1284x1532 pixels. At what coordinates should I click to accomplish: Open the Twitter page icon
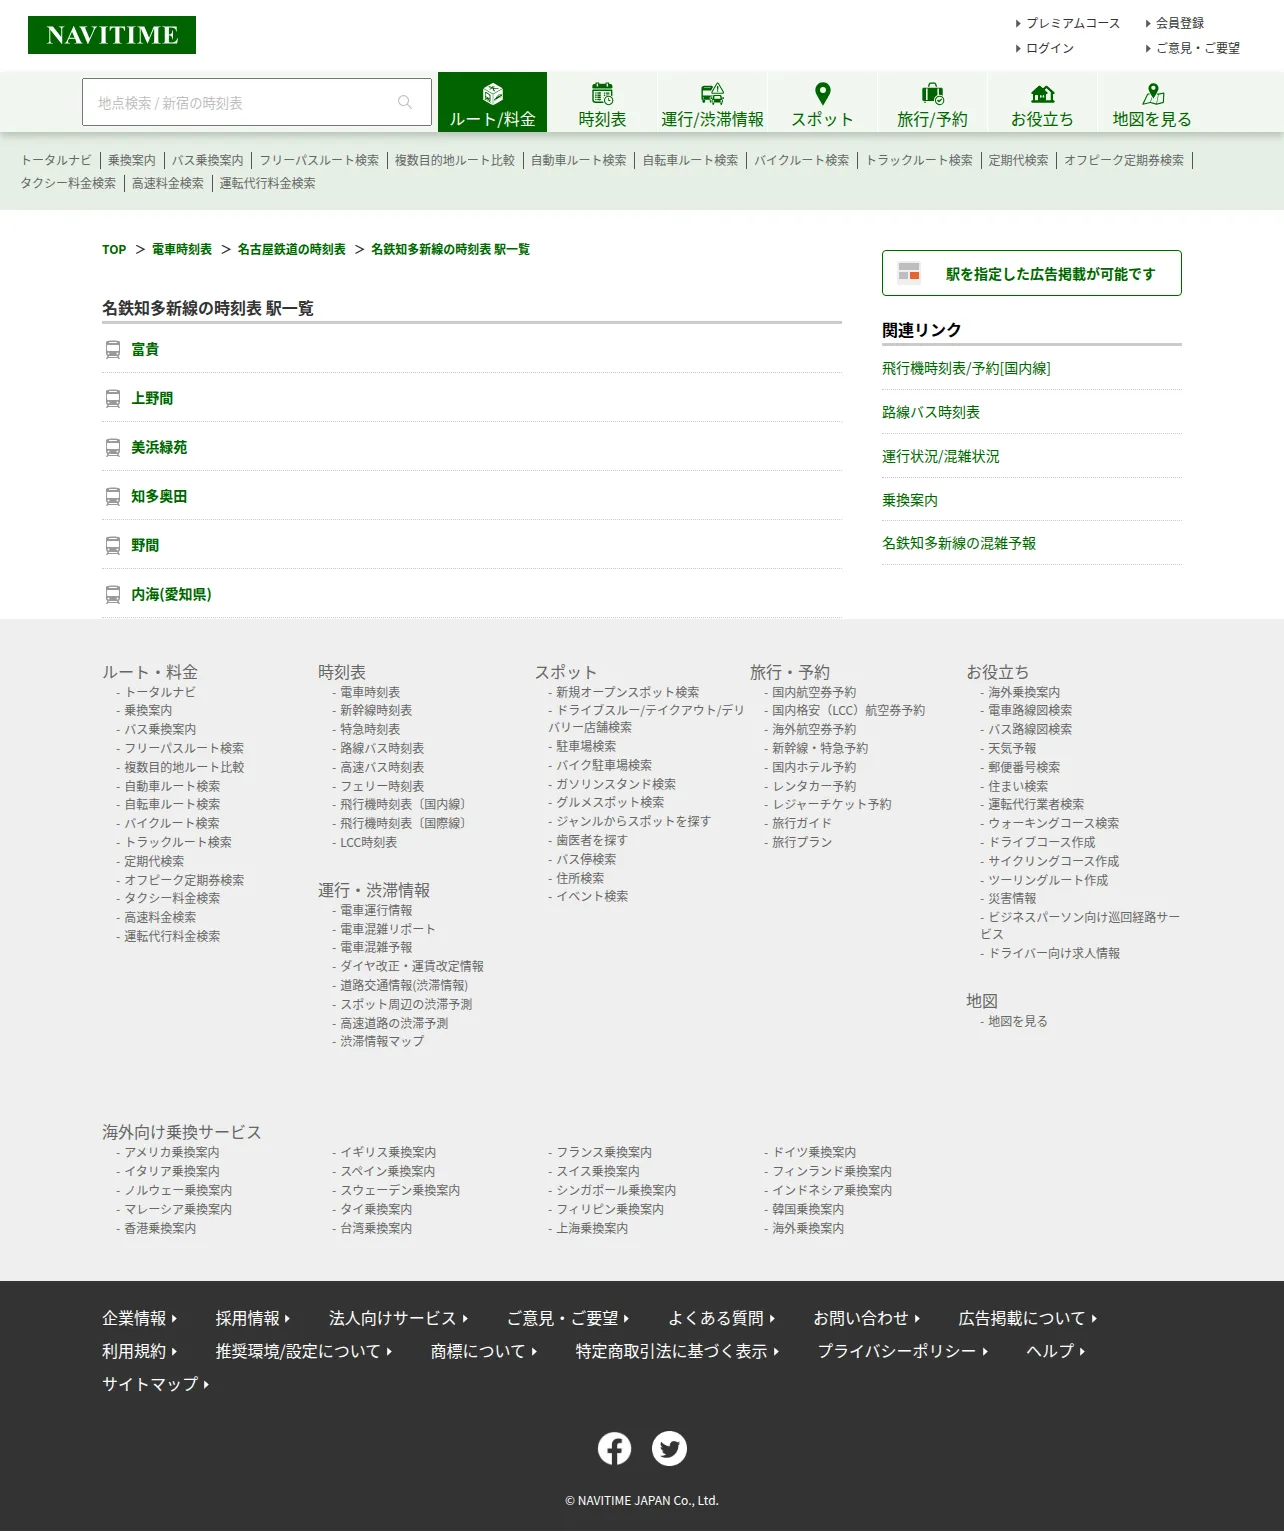click(x=669, y=1448)
